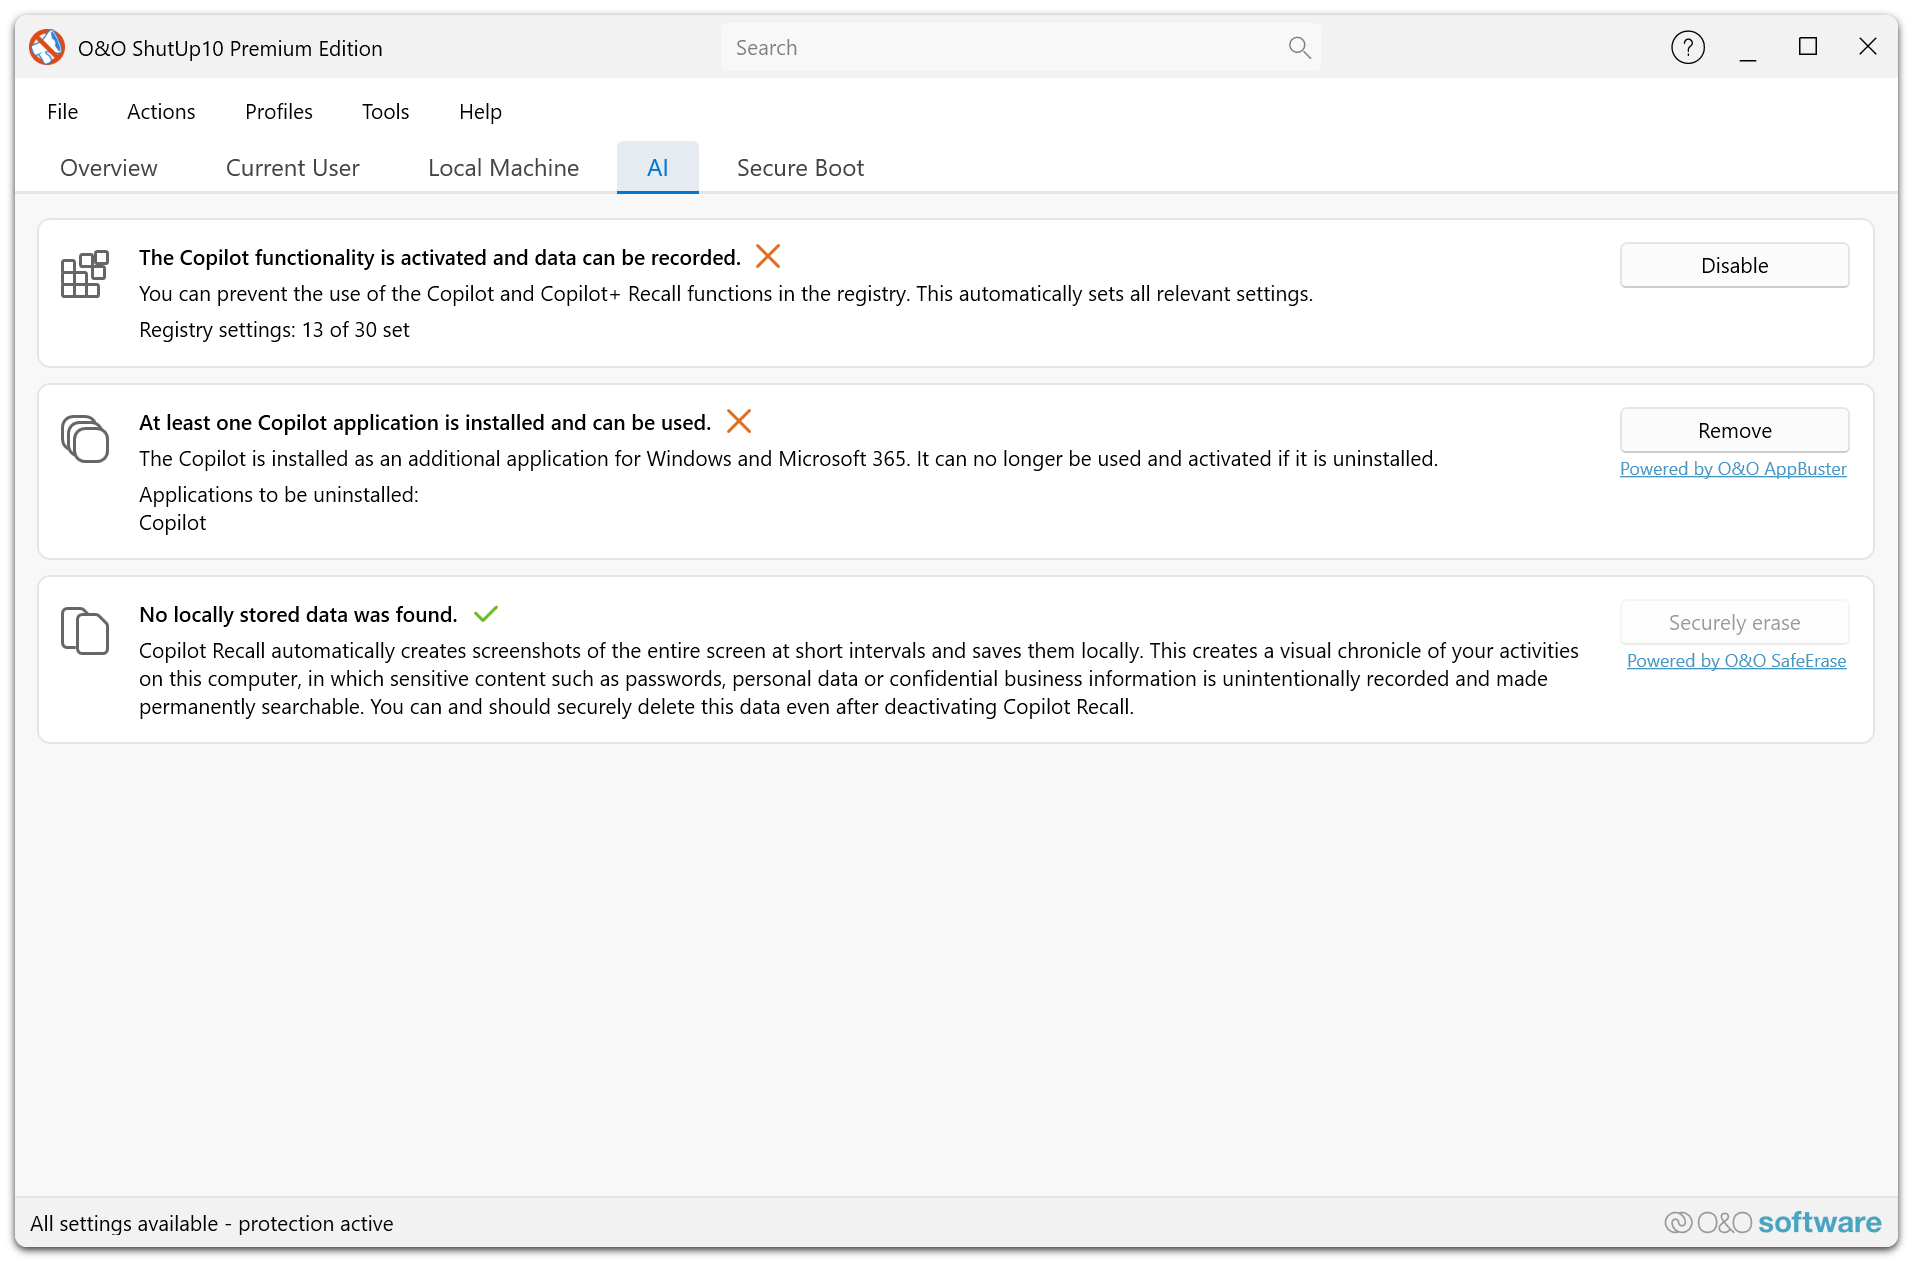Click 'Registry settings: 13 of 30 set' text
Screen dimensions: 1913x1262
point(274,330)
